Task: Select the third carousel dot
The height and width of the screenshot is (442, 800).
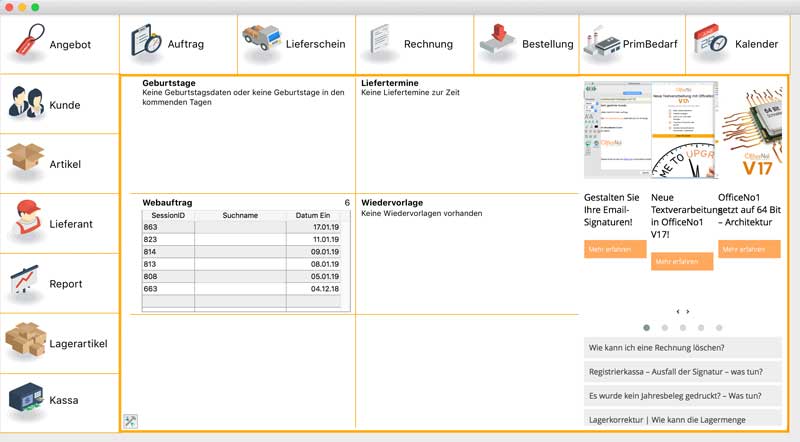Action: (x=683, y=328)
